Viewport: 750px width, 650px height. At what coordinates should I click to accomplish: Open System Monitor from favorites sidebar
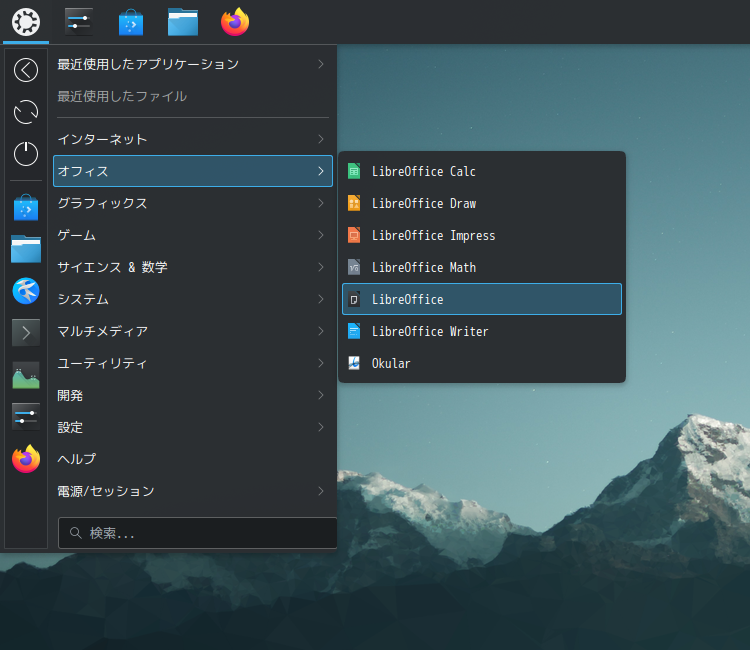click(26, 375)
